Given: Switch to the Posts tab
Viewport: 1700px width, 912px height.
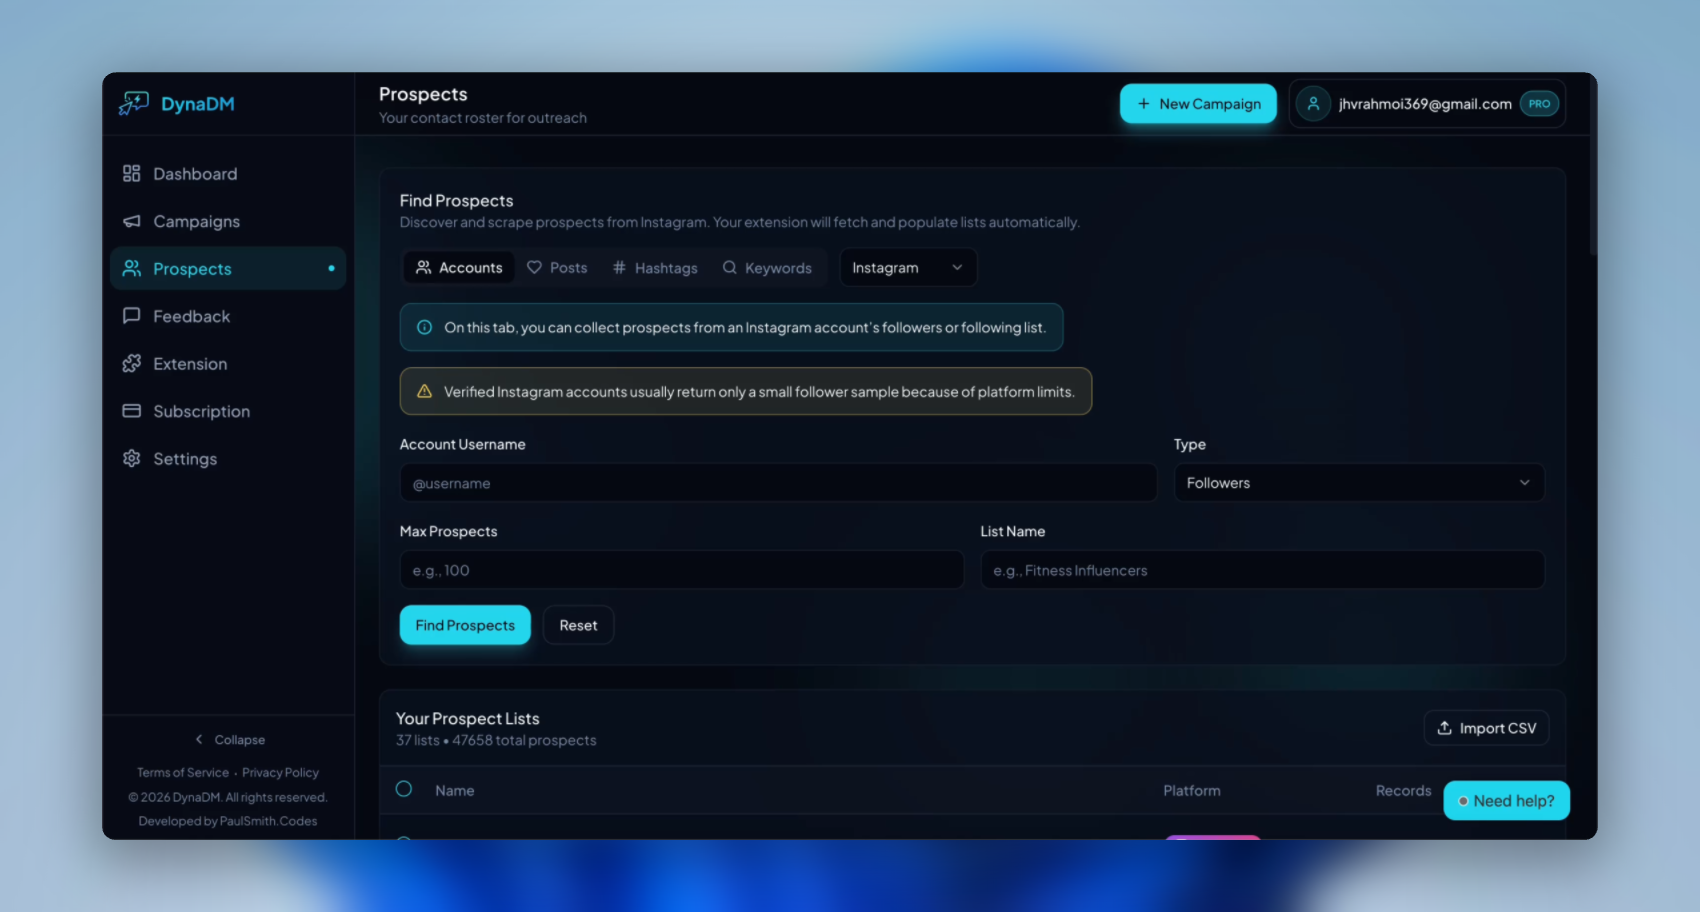Looking at the screenshot, I should 557,267.
